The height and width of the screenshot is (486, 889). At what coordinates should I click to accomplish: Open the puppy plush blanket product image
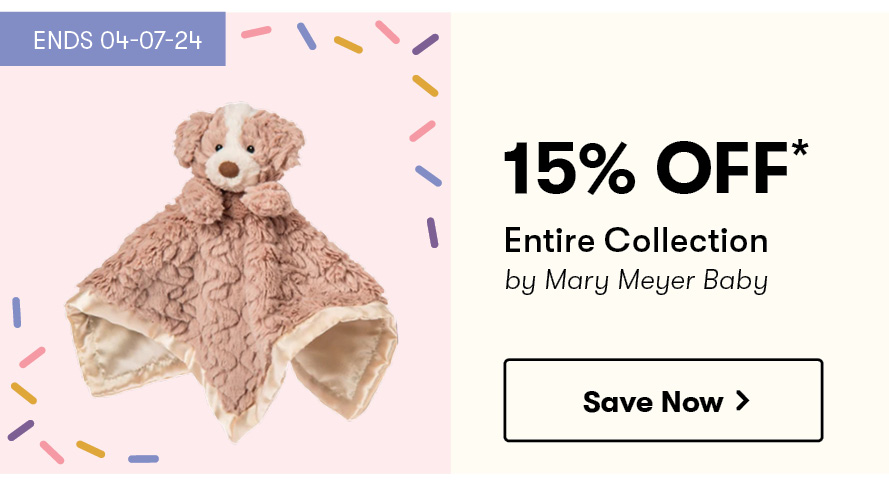tap(232, 272)
